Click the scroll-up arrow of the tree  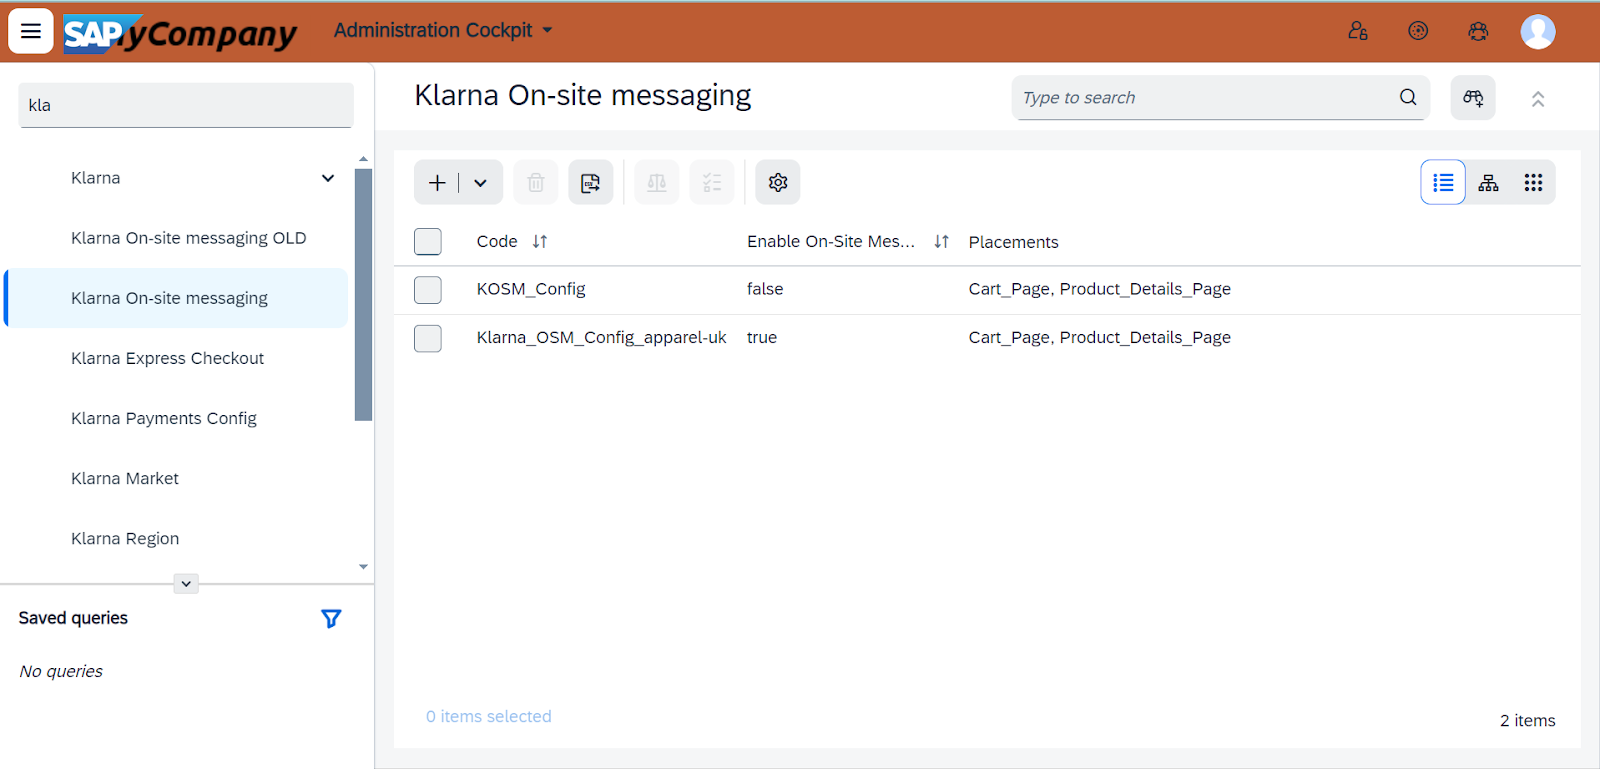tap(363, 159)
